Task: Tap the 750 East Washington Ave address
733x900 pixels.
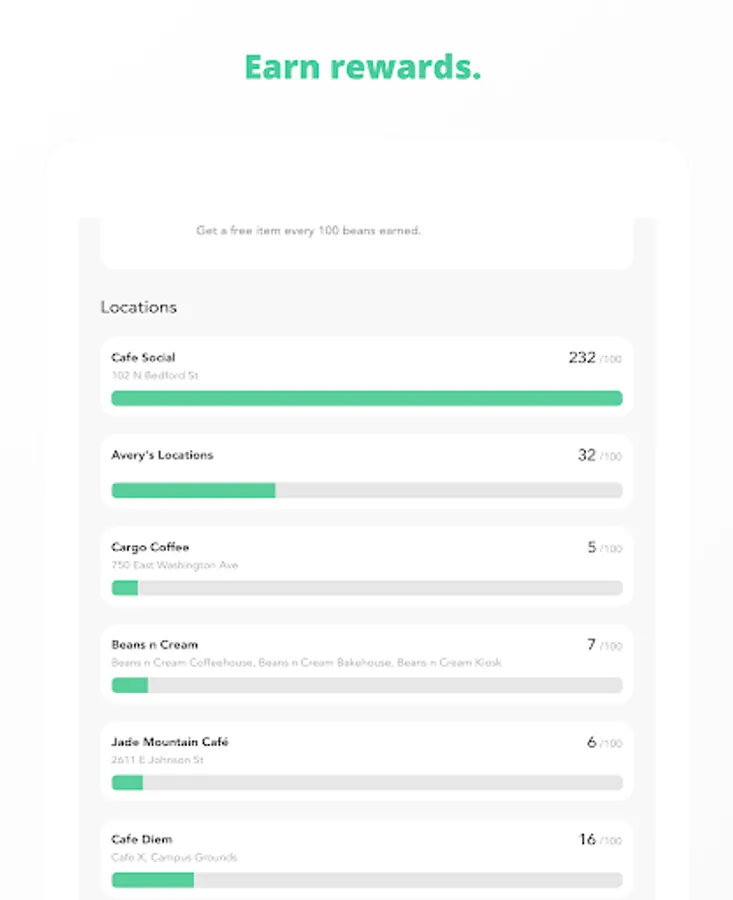Action: pos(174,565)
